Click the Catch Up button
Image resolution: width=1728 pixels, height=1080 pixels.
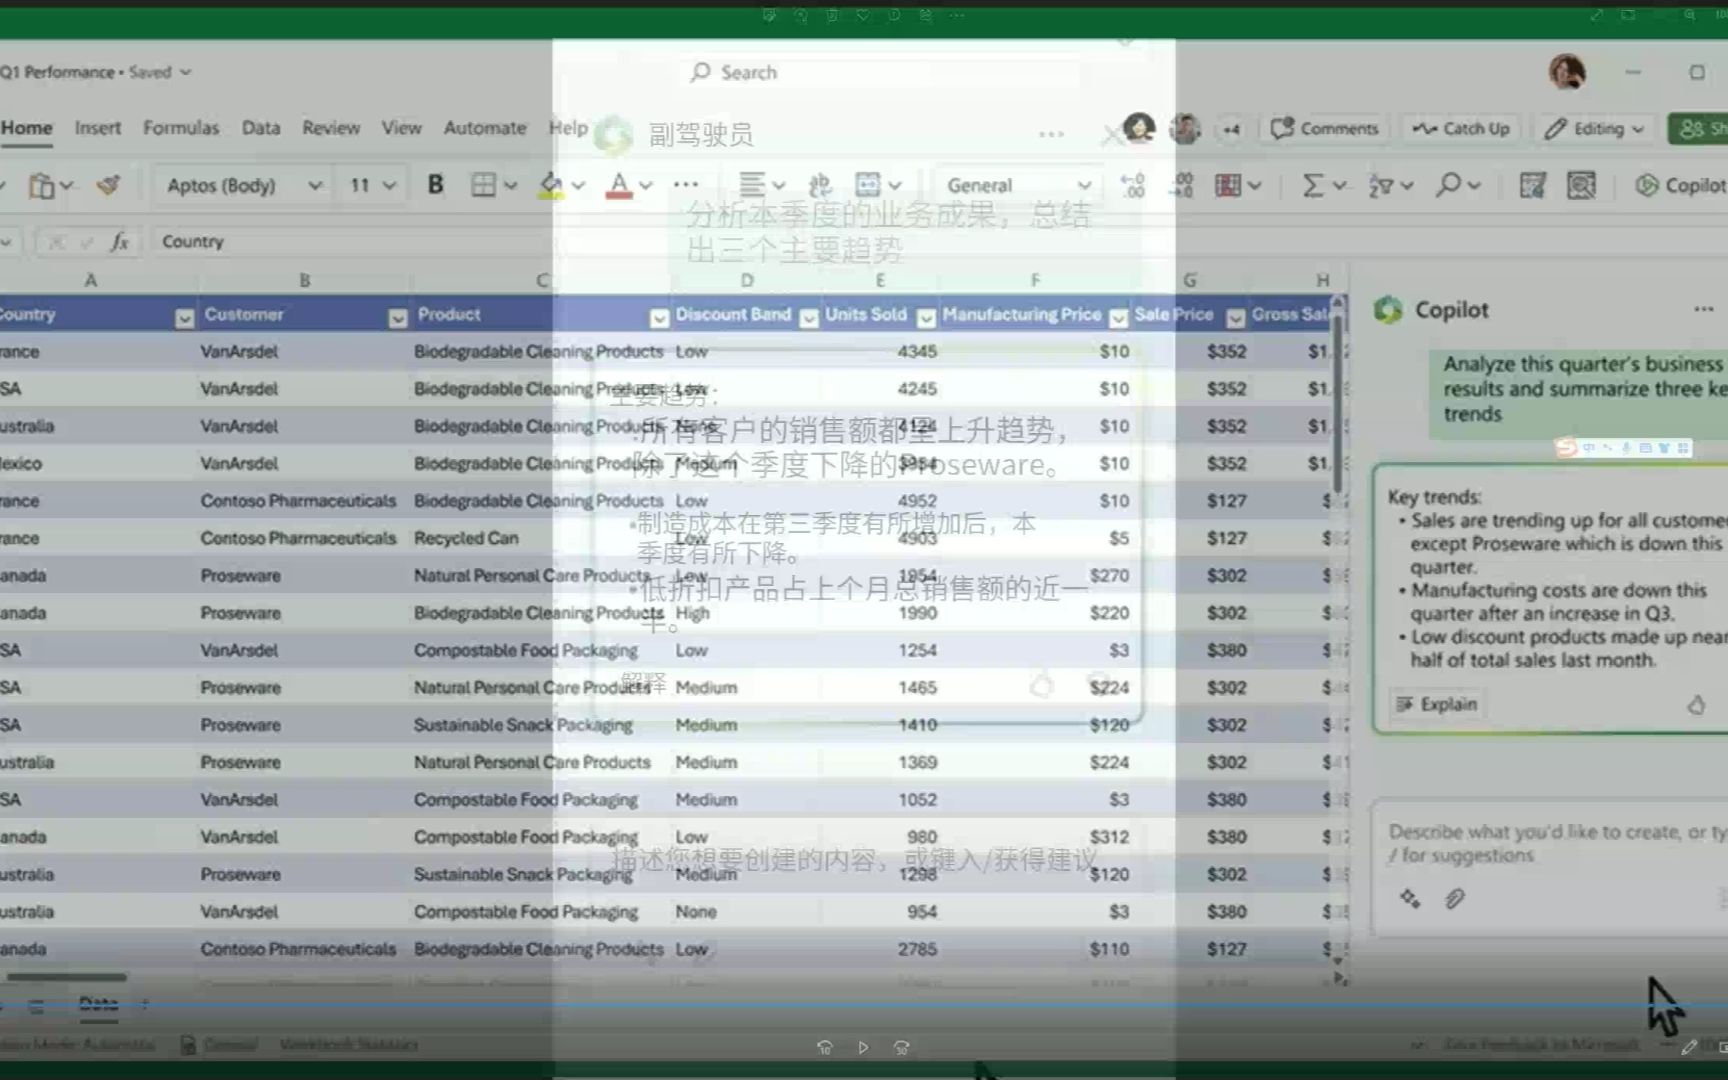(1461, 129)
